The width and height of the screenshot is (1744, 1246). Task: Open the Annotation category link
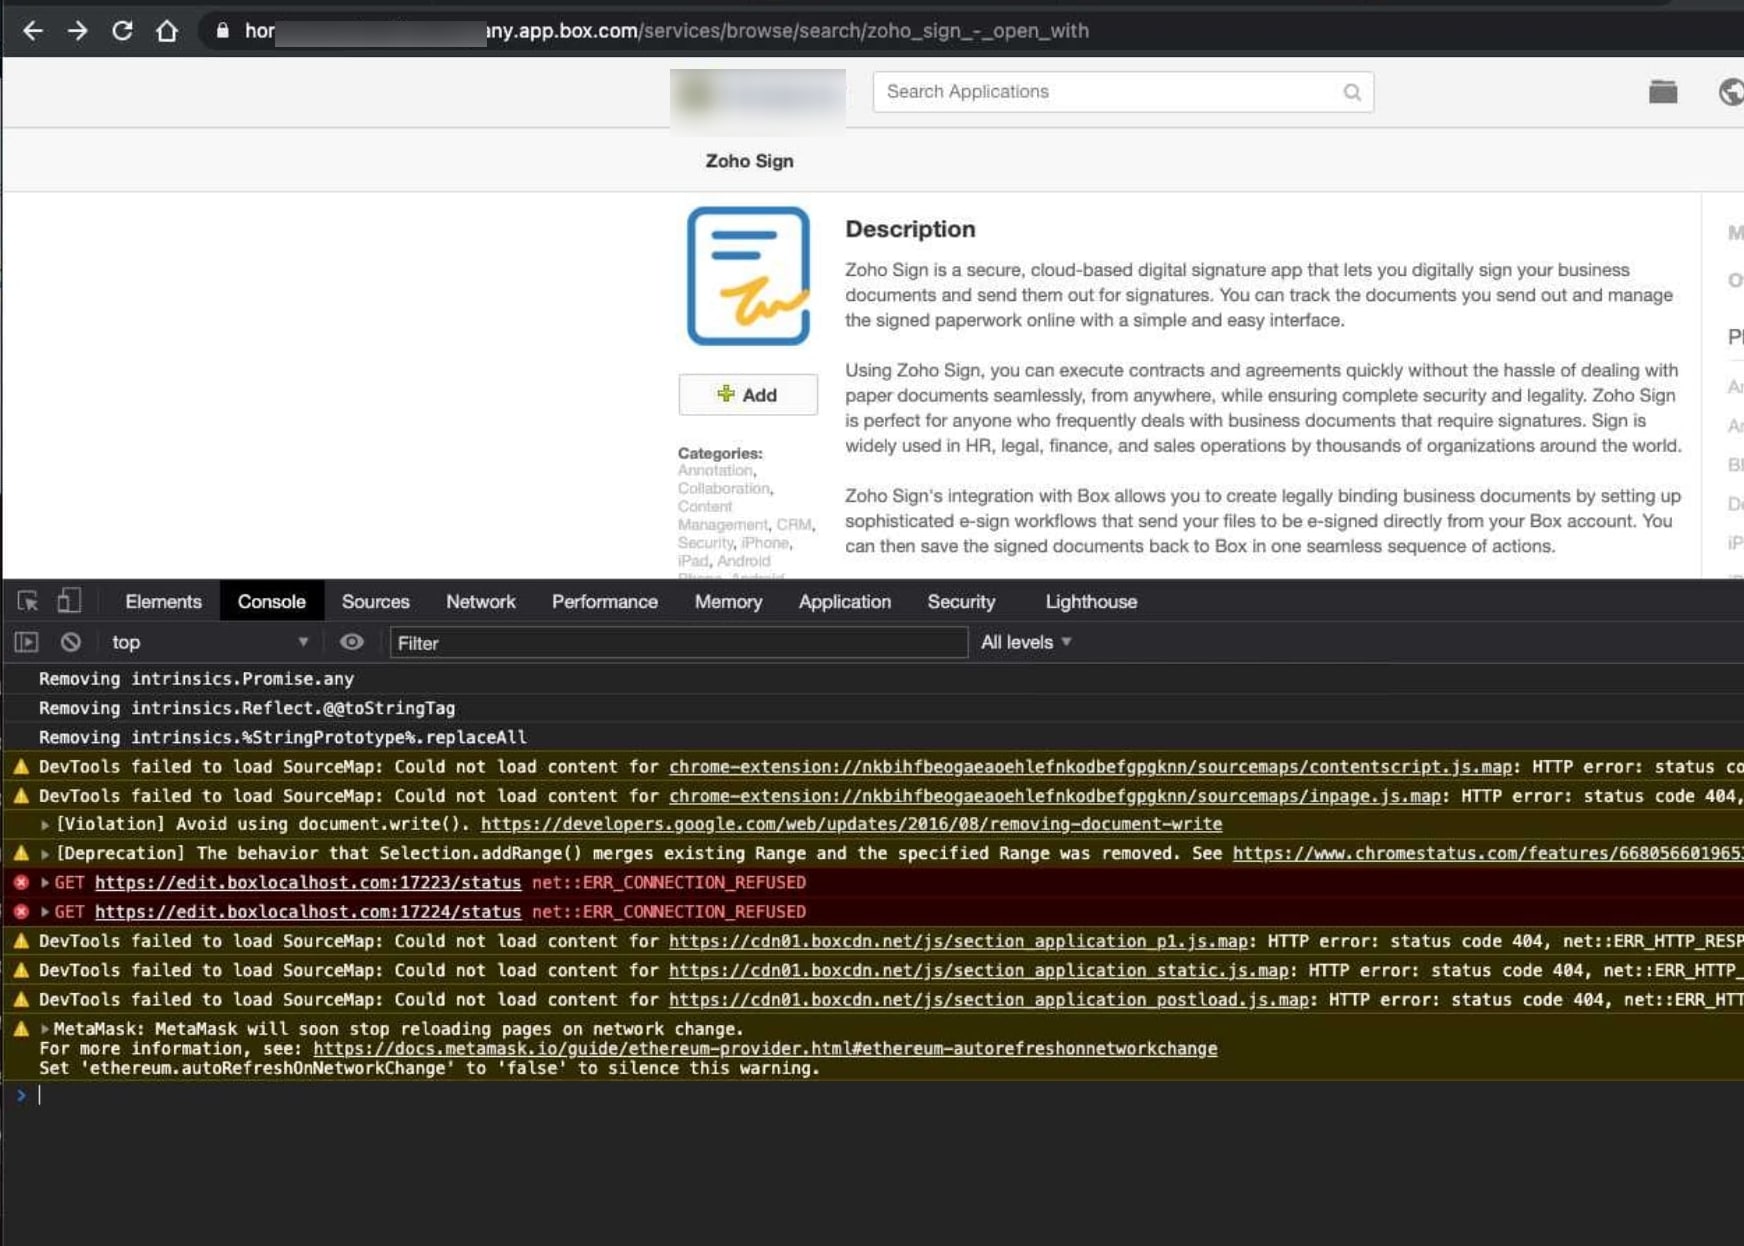point(715,470)
